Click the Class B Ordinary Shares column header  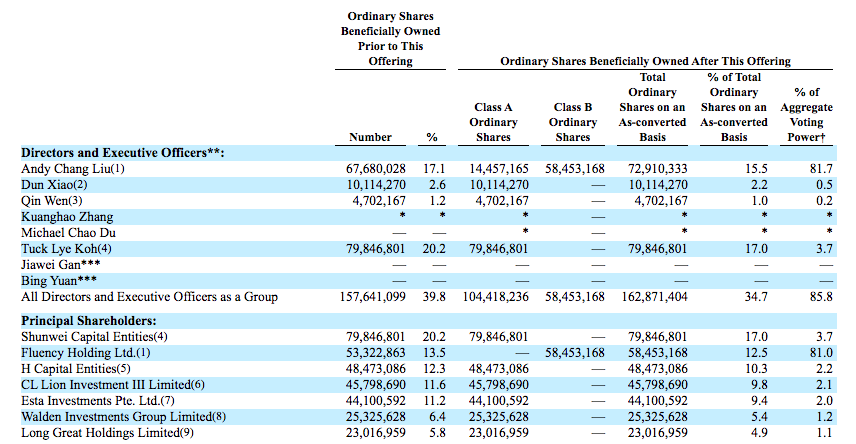[574, 122]
